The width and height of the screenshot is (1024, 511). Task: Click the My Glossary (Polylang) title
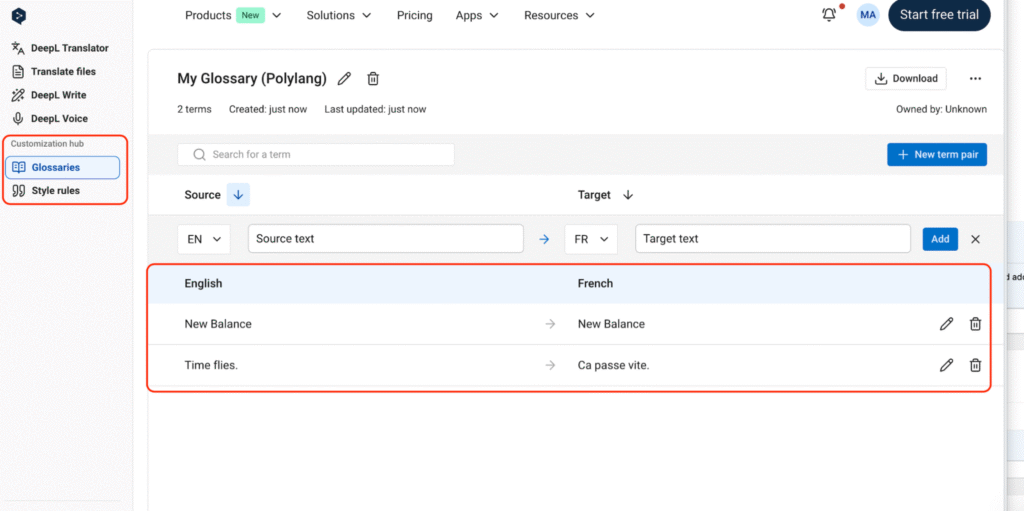[252, 79]
